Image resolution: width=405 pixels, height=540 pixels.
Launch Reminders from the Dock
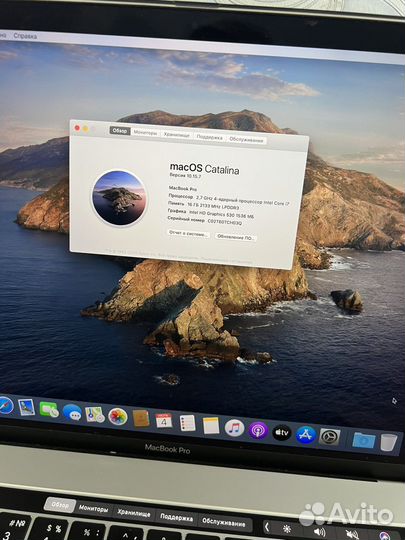pyautogui.click(x=188, y=423)
